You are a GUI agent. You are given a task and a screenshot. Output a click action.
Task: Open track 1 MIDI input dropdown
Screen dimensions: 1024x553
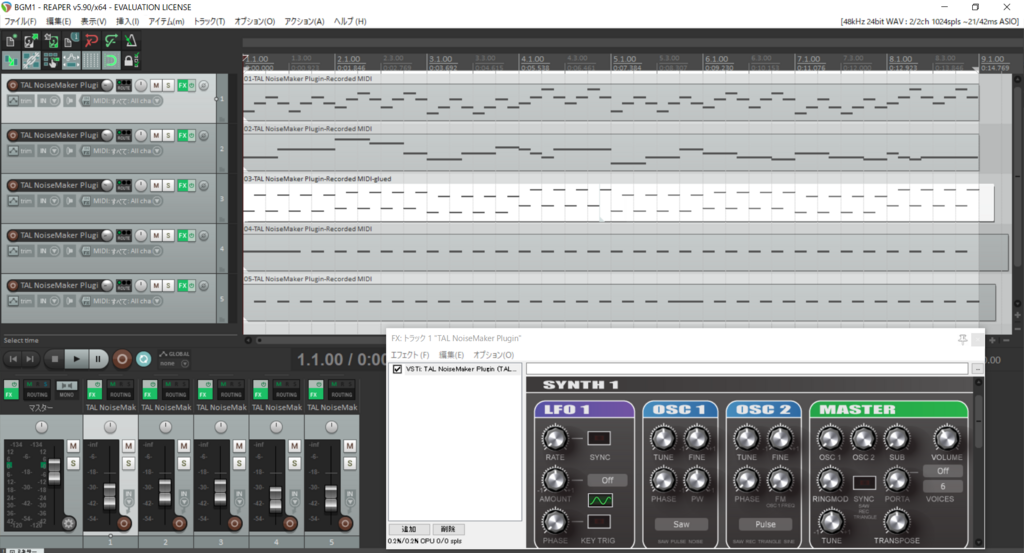point(157,101)
